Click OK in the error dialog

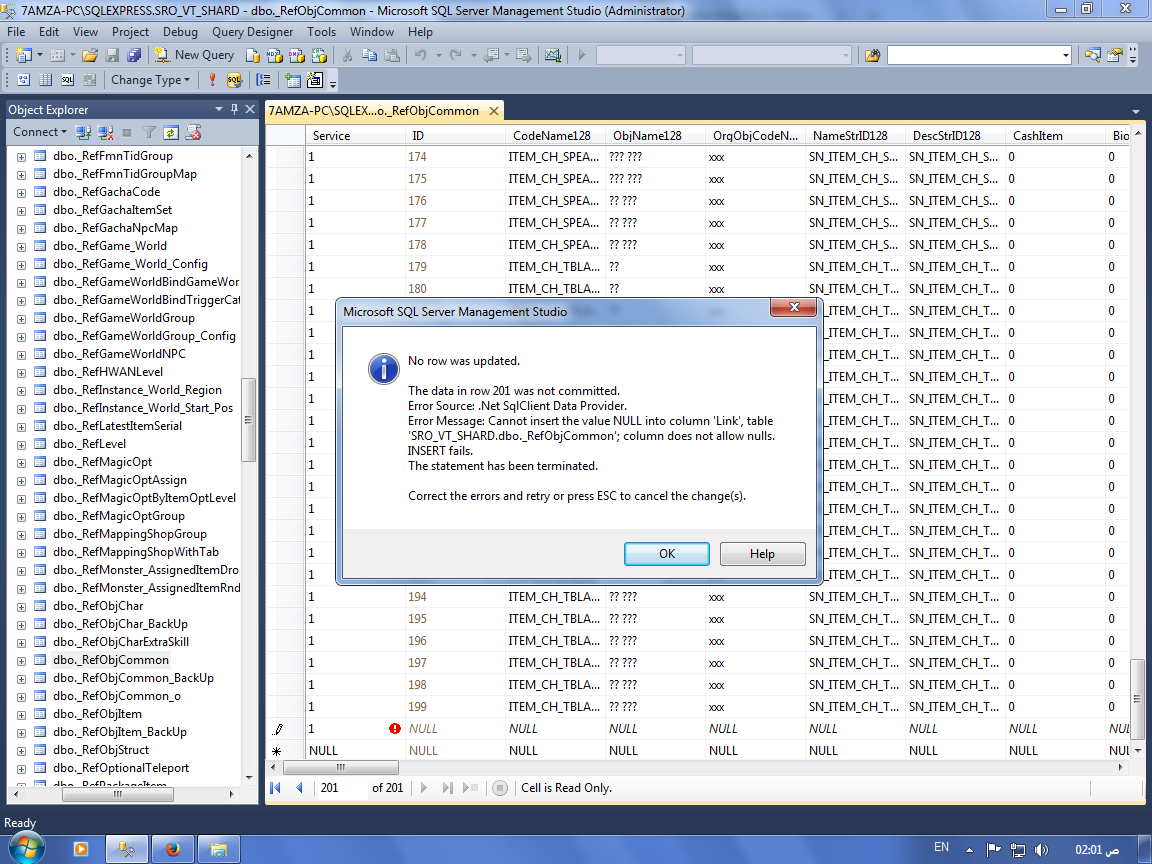666,554
